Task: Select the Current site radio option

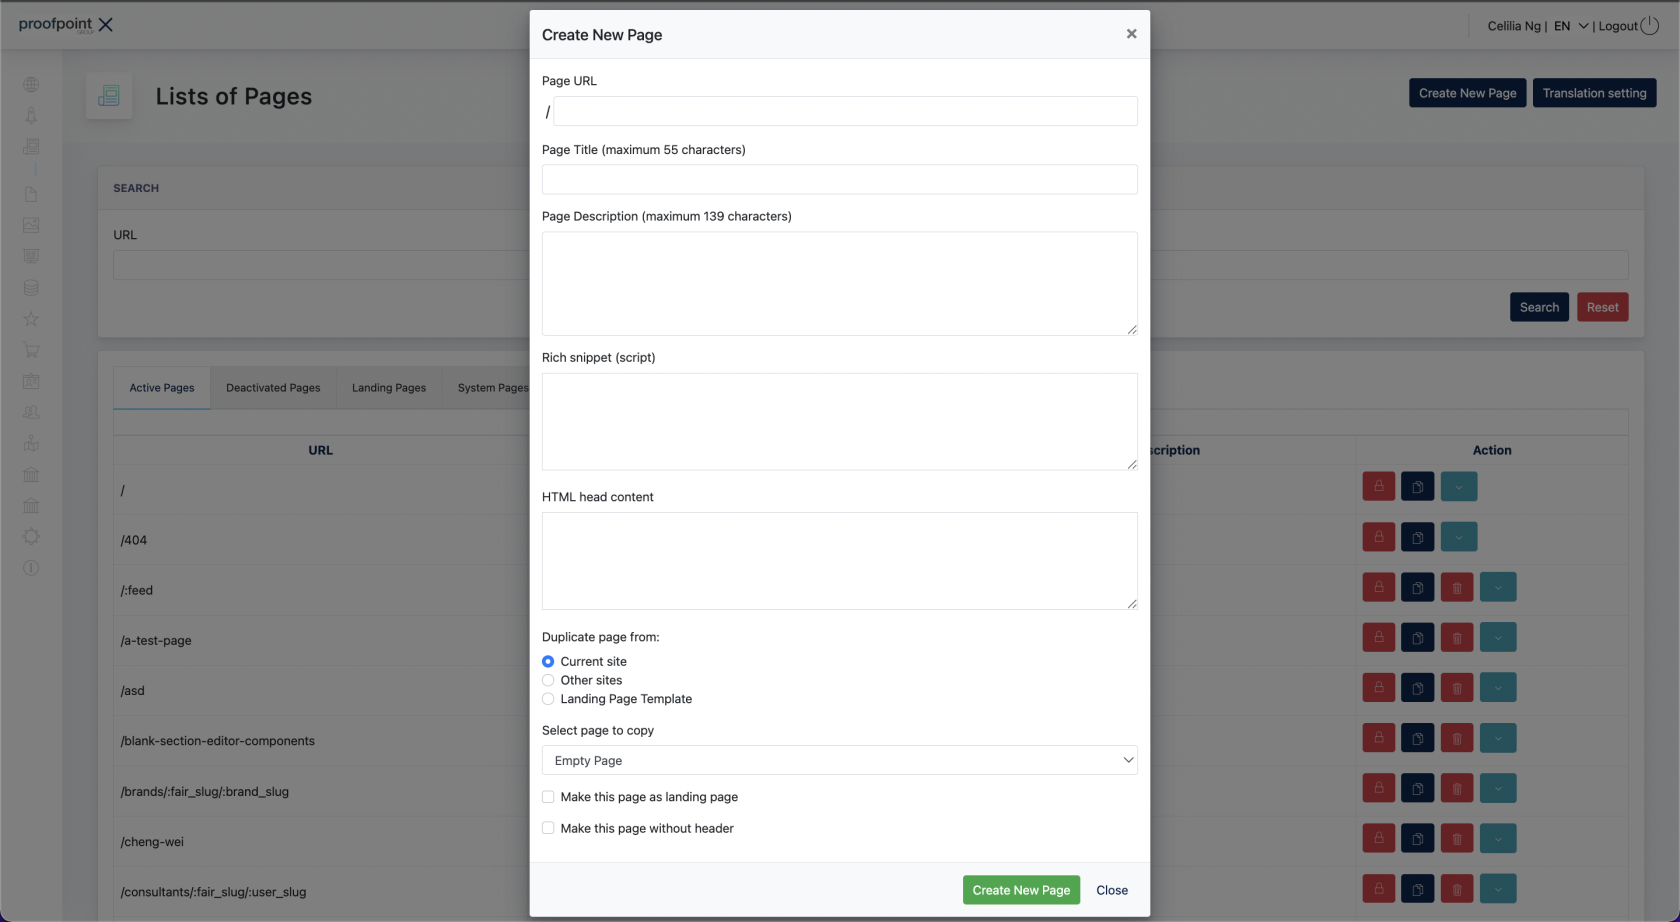Action: pyautogui.click(x=548, y=661)
